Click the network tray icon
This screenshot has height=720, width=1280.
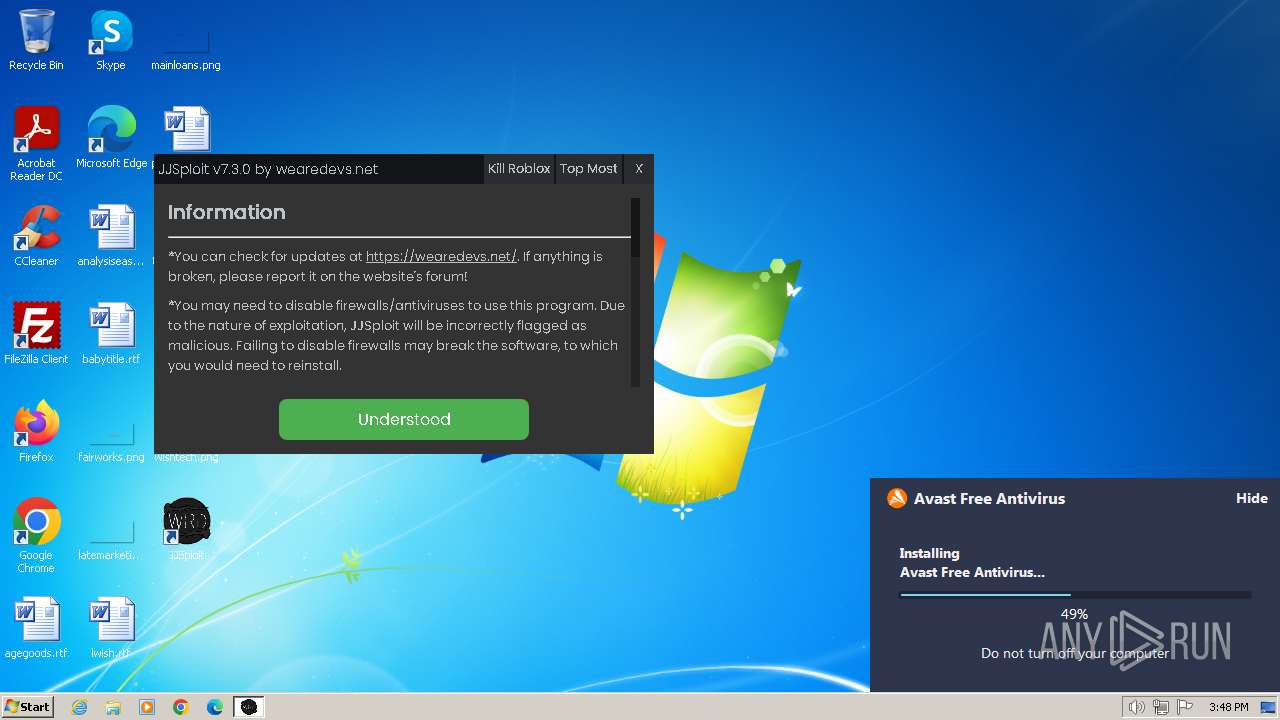(x=1161, y=707)
